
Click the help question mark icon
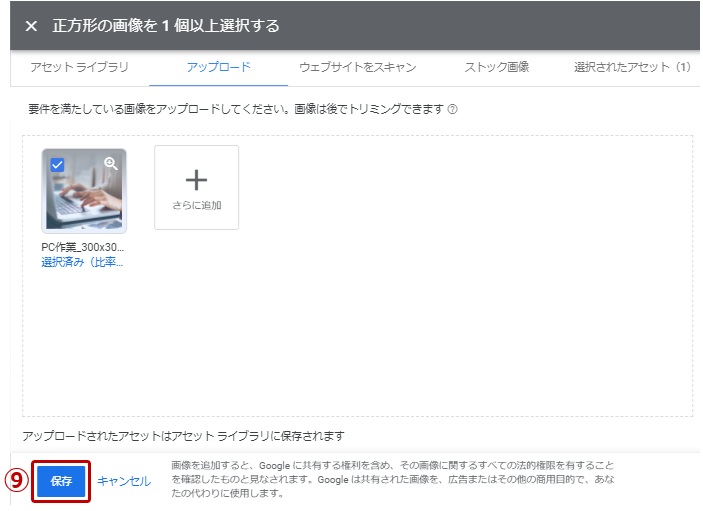(453, 109)
